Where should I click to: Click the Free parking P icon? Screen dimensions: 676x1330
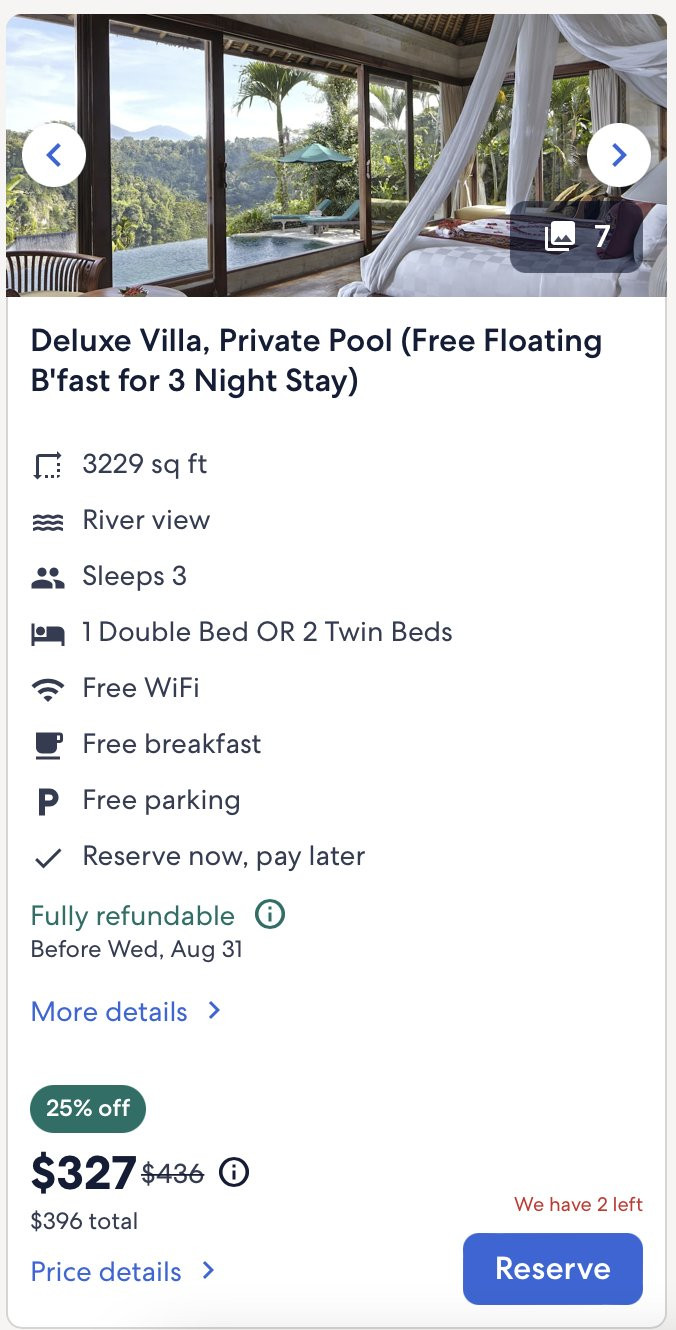(x=48, y=801)
